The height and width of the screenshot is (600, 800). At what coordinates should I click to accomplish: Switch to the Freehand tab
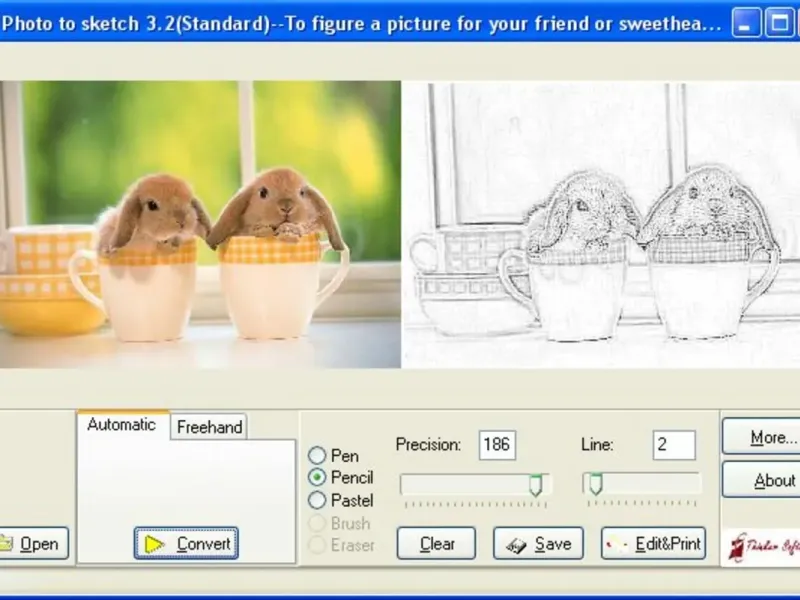(x=209, y=427)
